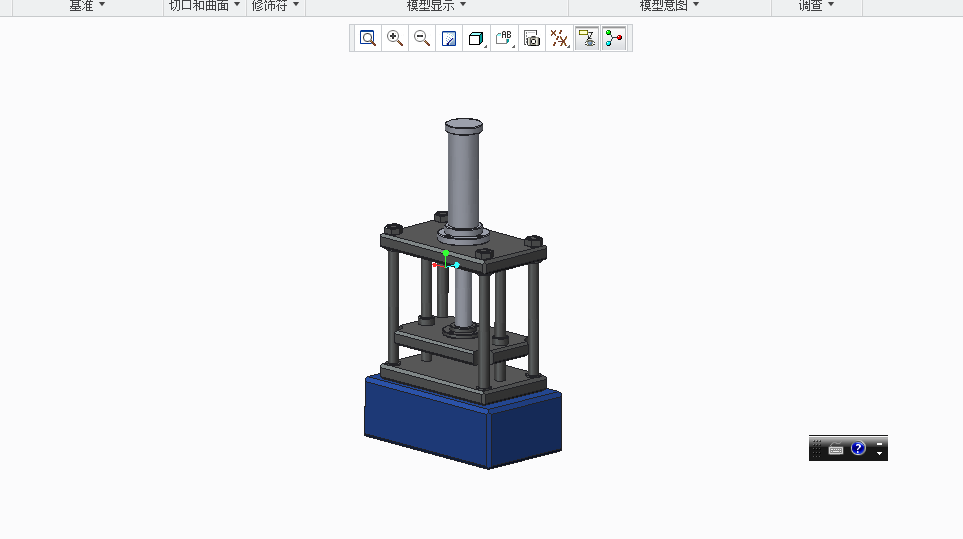Screen dimensions: 963x539
Task: Repaint the screen with the Repaint icon
Action: pos(449,38)
